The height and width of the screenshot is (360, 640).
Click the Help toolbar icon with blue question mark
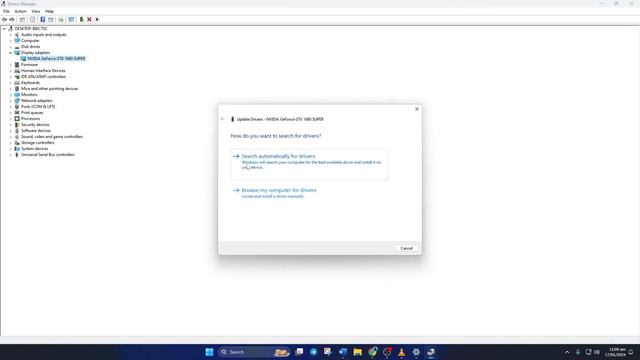[42, 20]
